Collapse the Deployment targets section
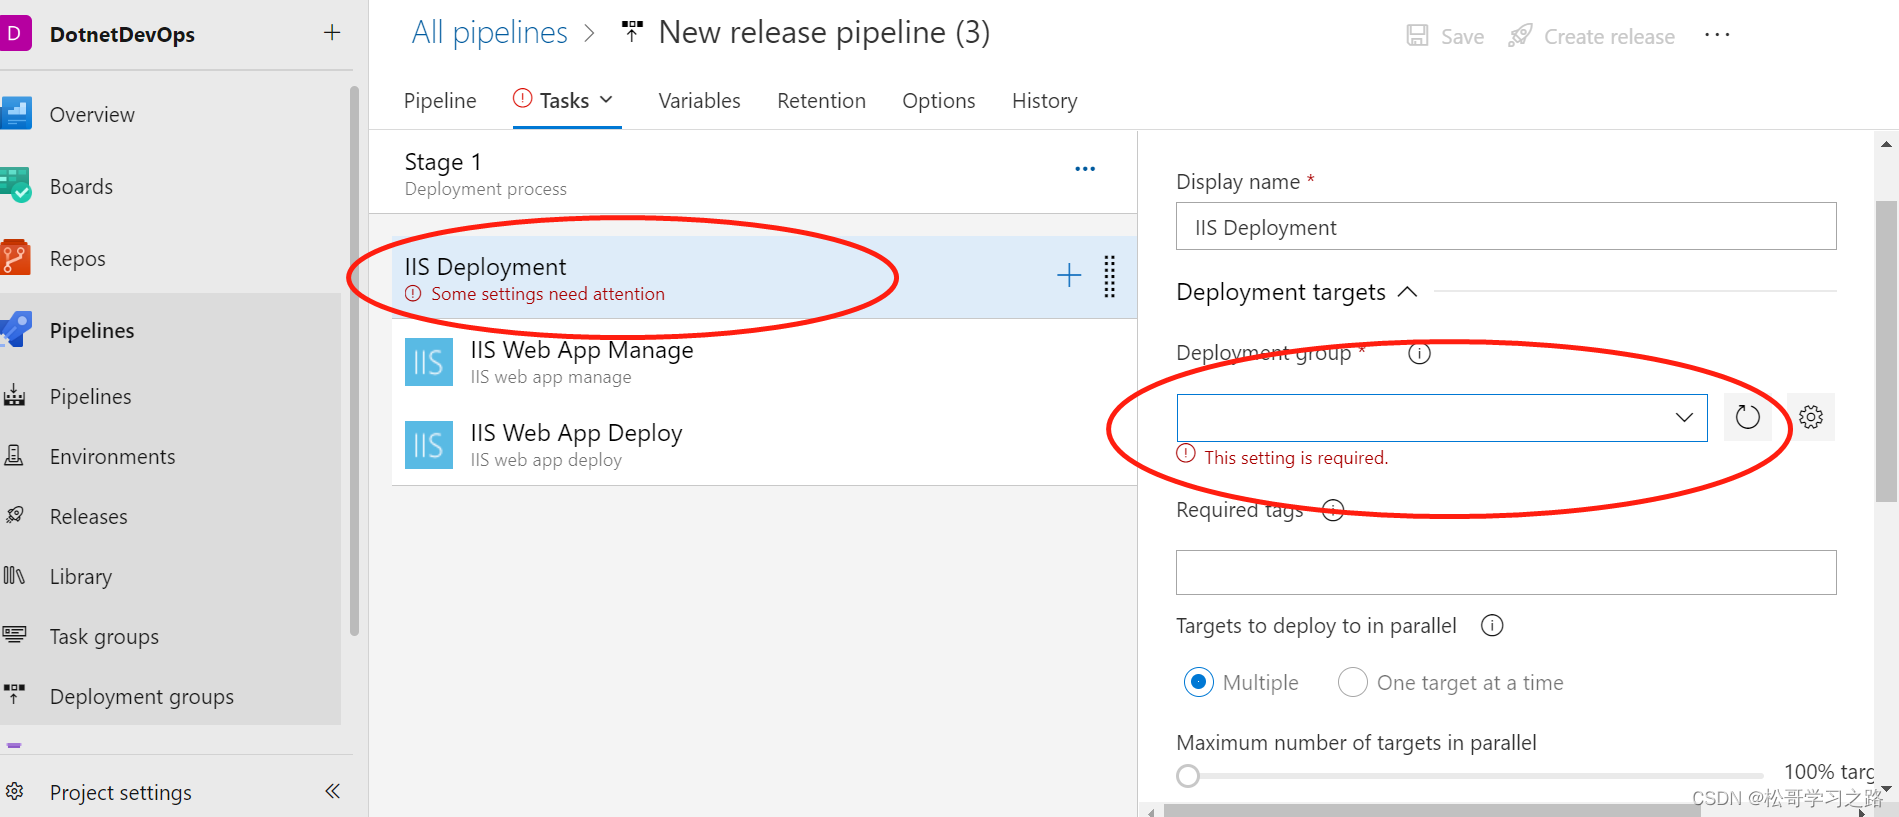 (x=1407, y=292)
